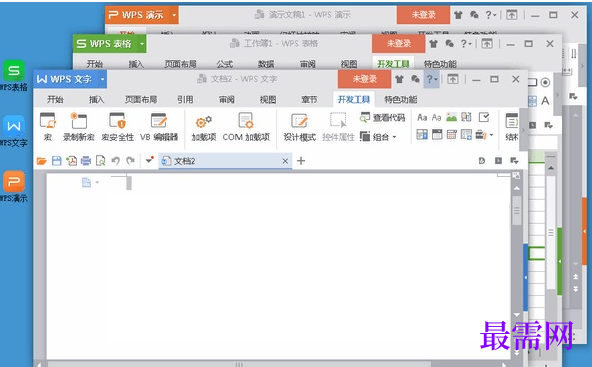Open WPS表格 desktop shortcut
592x367 pixels.
pyautogui.click(x=14, y=76)
